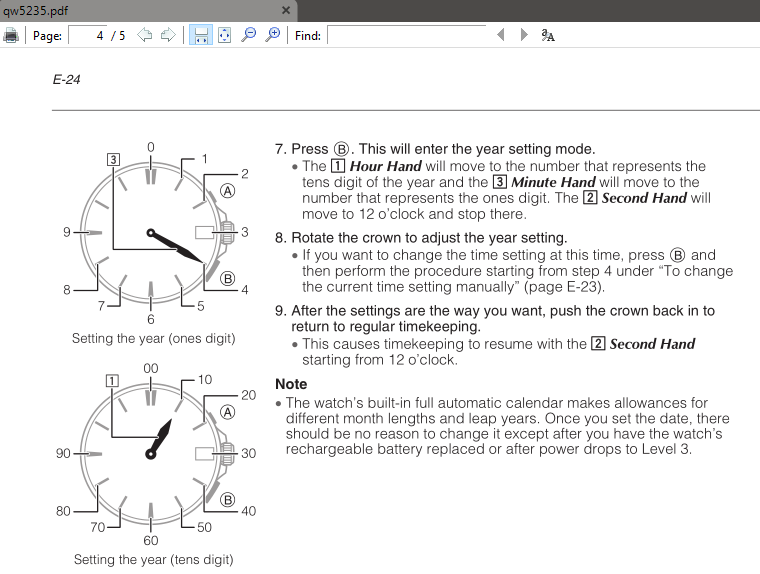This screenshot has width=760, height=574.
Task: Click the zoom in magnifier
Action: [x=273, y=35]
